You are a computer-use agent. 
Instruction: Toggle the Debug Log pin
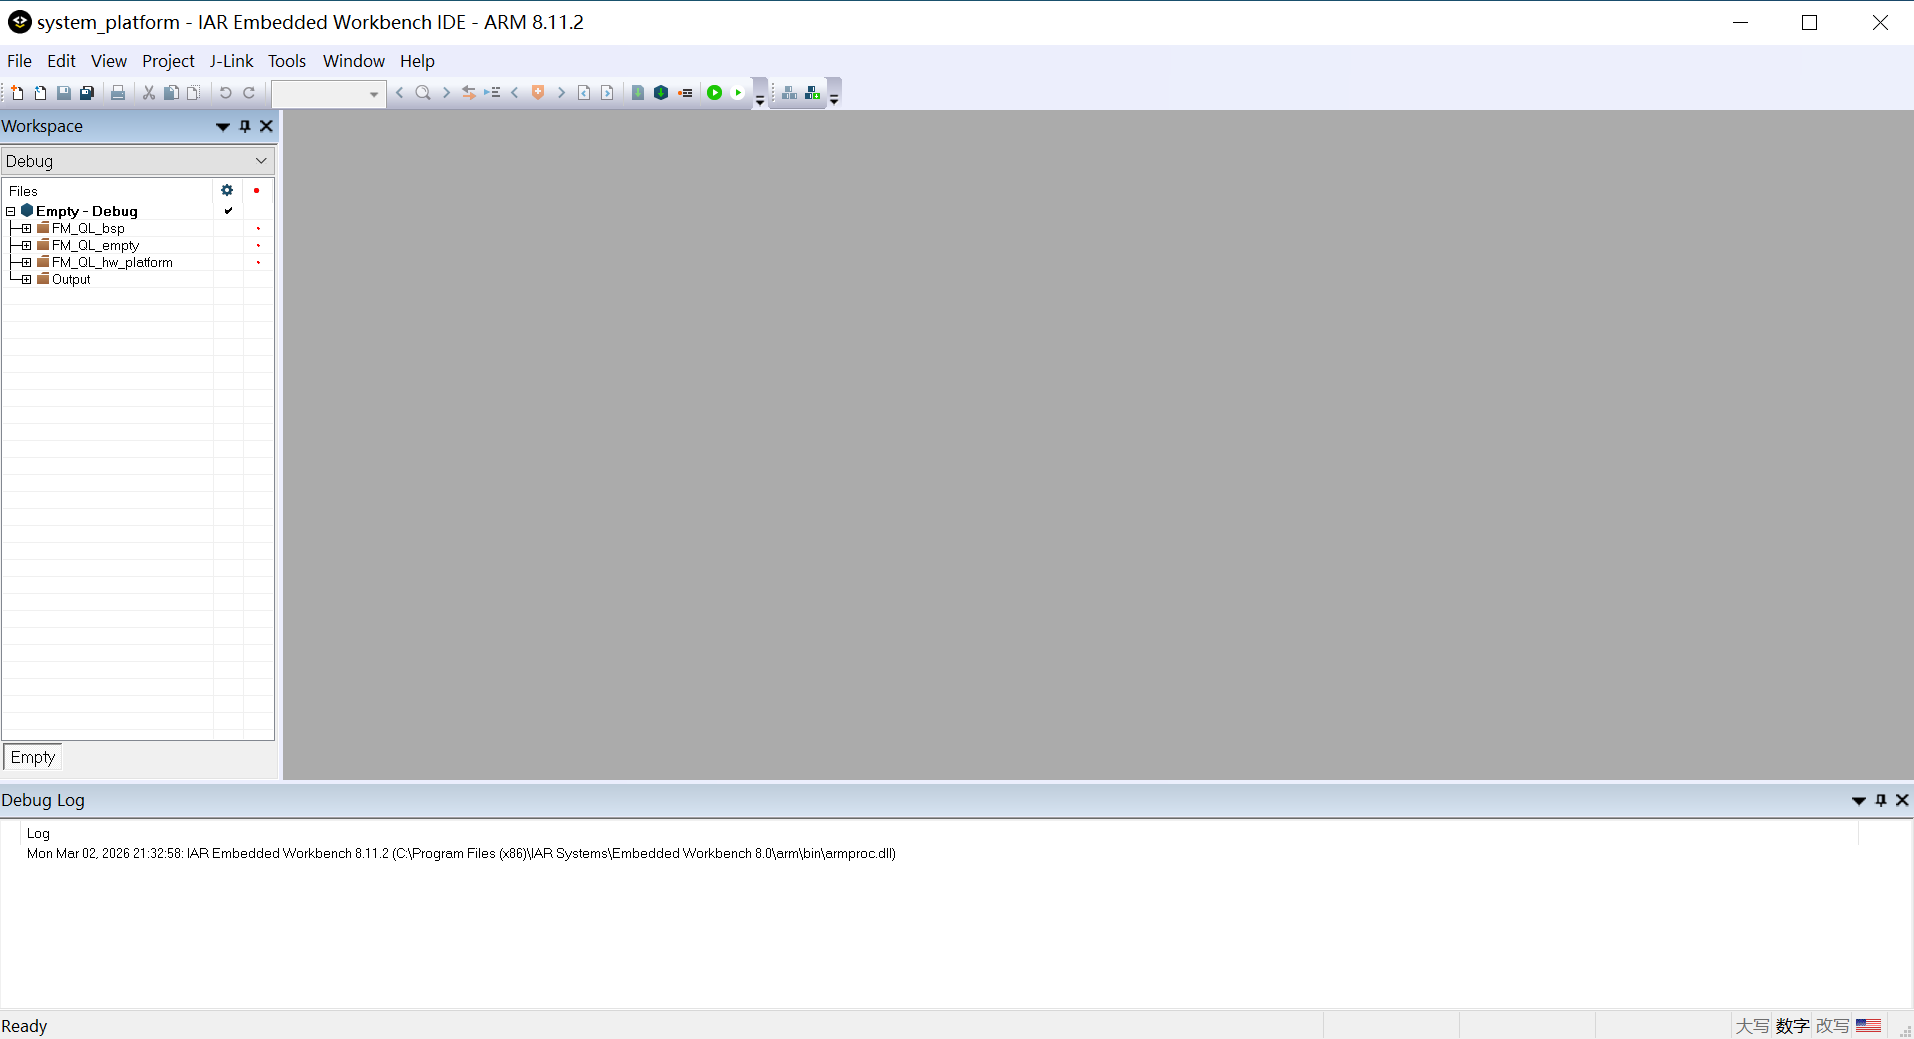pyautogui.click(x=1881, y=800)
